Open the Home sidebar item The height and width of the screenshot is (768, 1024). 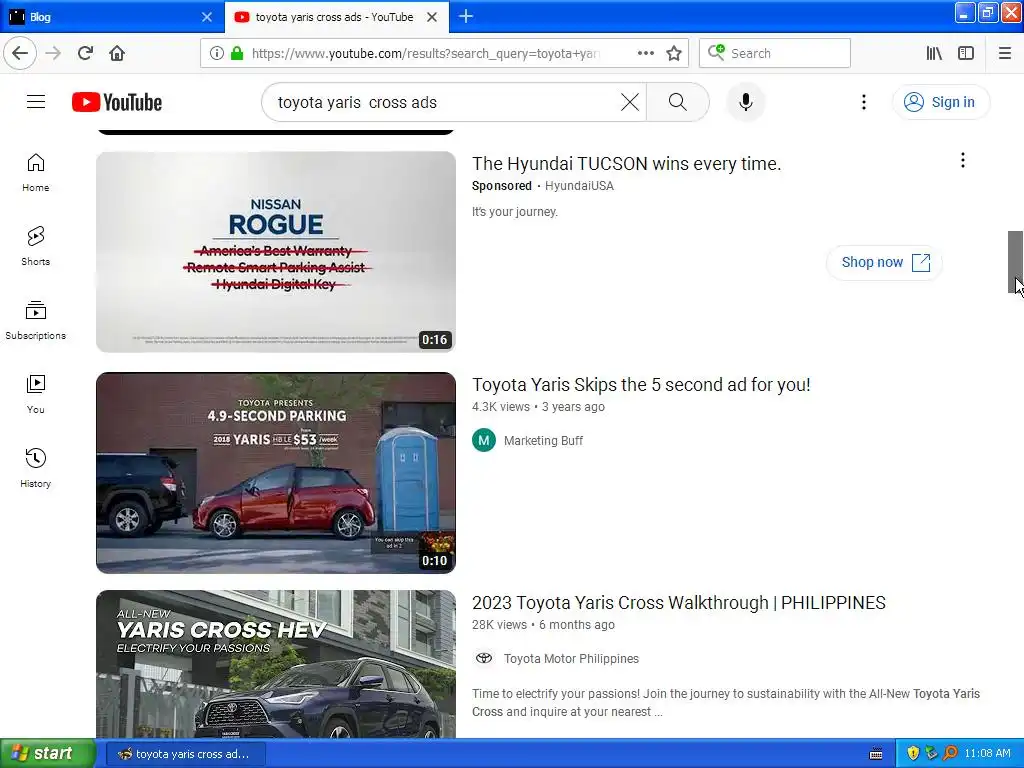(x=36, y=172)
